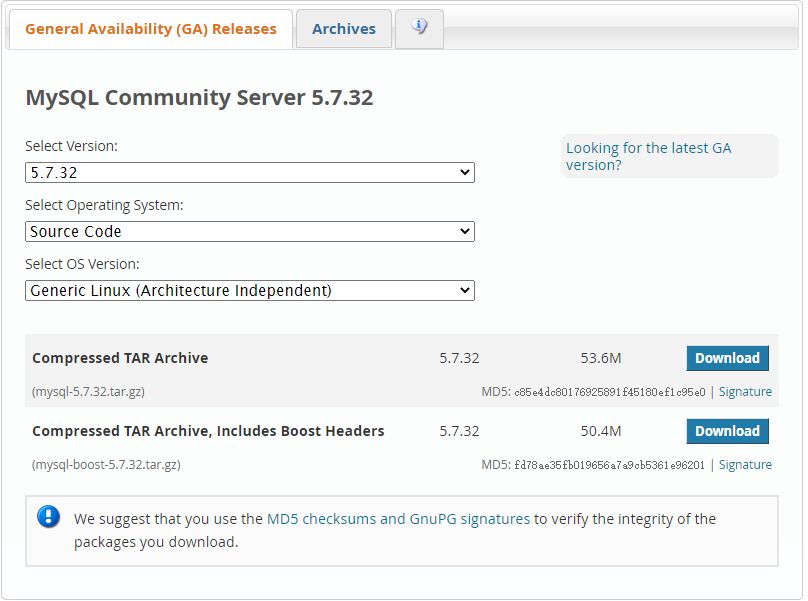The height and width of the screenshot is (601, 808).
Task: Click the 'Compressed TAR Archive' title text
Action: pos(120,358)
